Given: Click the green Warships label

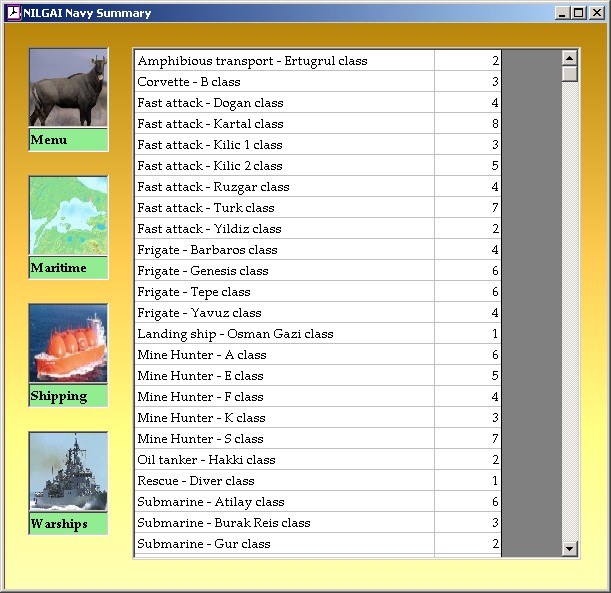Looking at the screenshot, I should coord(68,524).
